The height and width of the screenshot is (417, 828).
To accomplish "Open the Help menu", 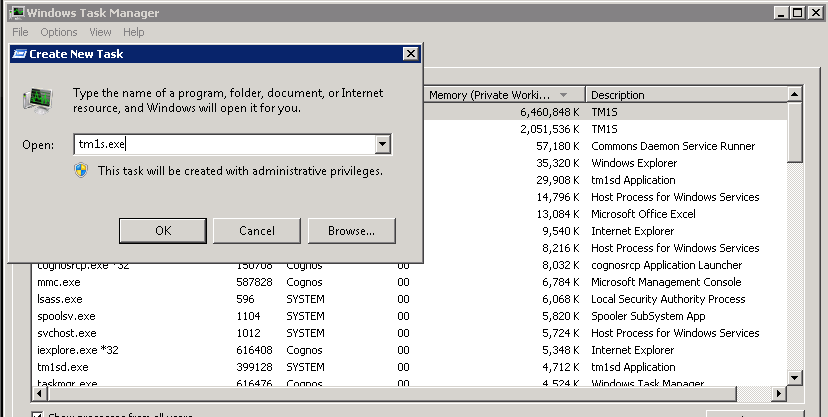I will click(x=134, y=32).
